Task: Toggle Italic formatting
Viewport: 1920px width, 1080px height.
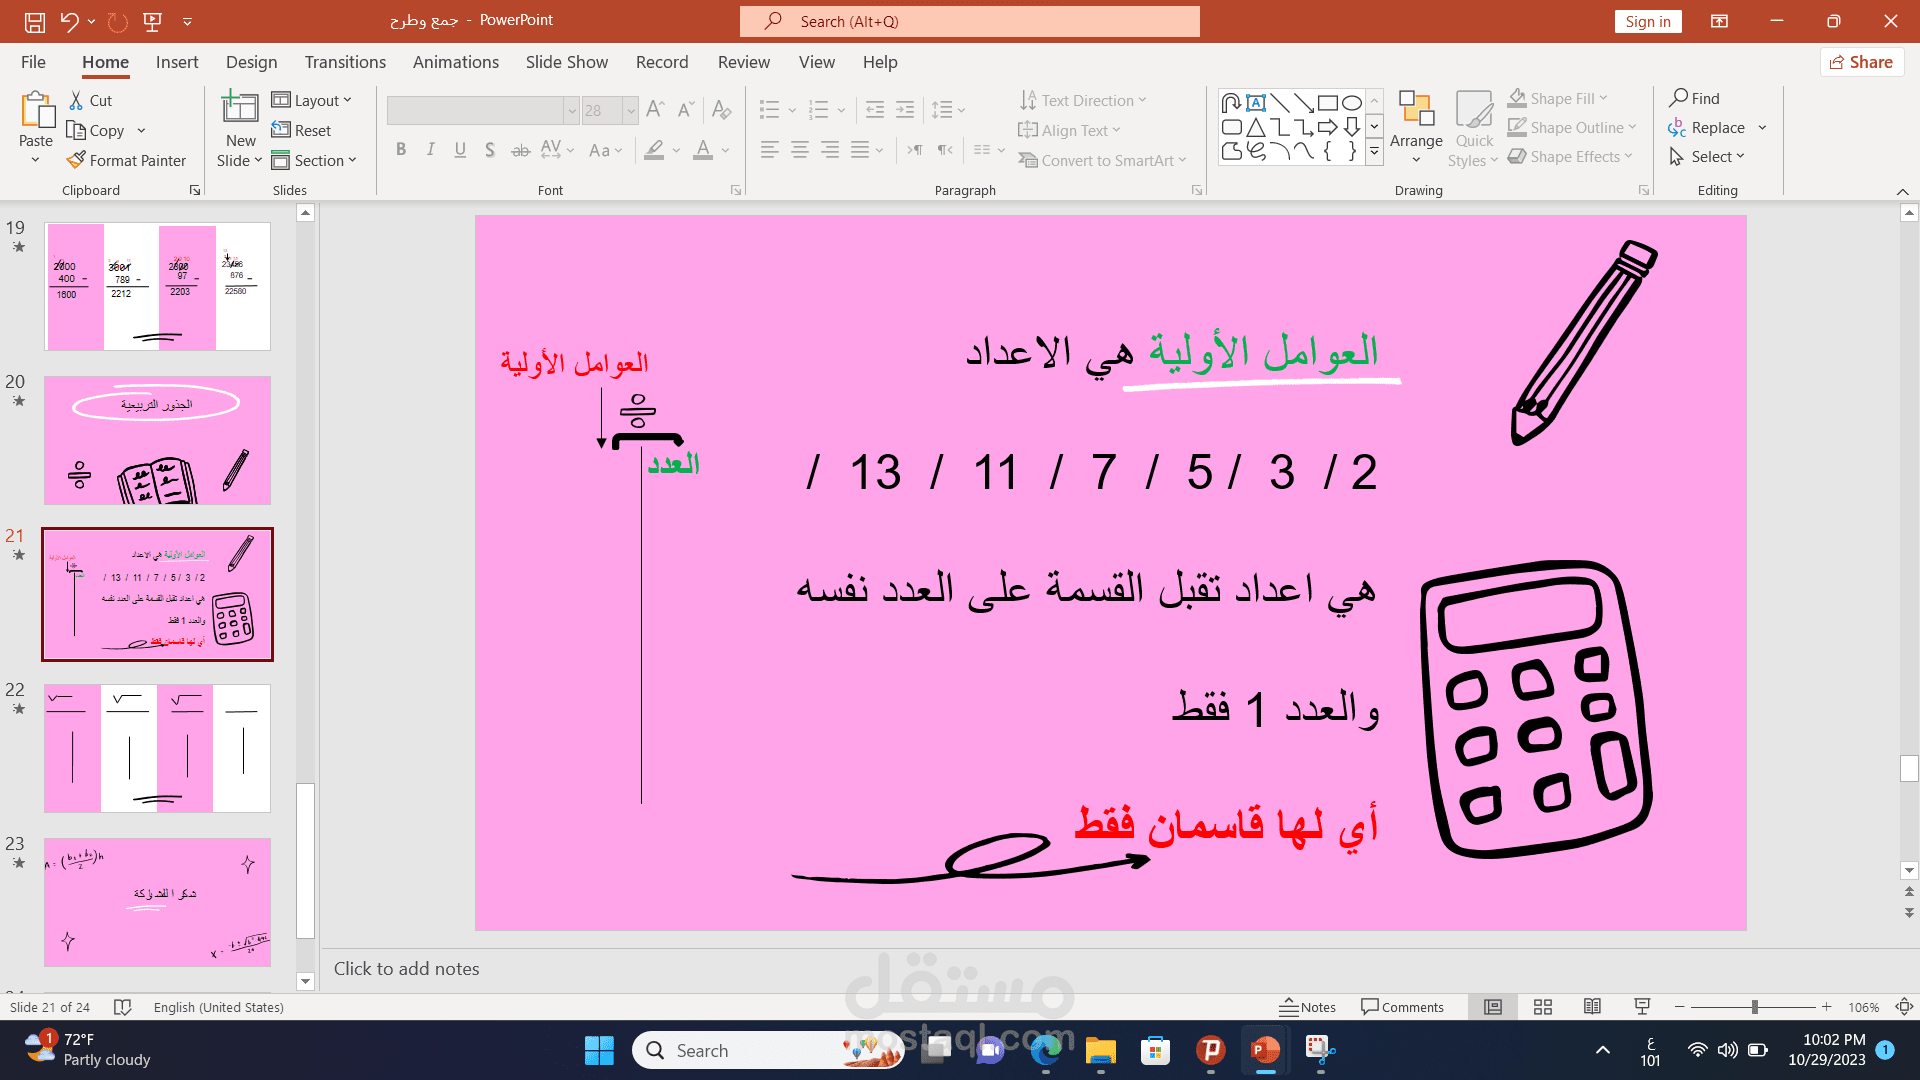Action: tap(431, 150)
